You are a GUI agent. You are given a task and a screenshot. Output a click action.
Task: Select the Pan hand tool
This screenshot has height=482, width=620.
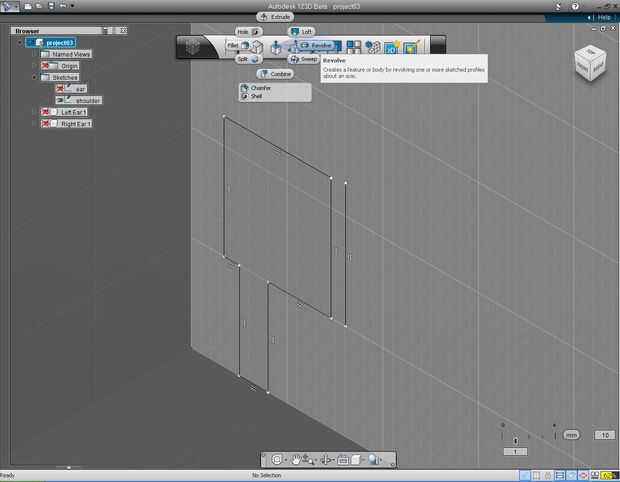[x=296, y=459]
